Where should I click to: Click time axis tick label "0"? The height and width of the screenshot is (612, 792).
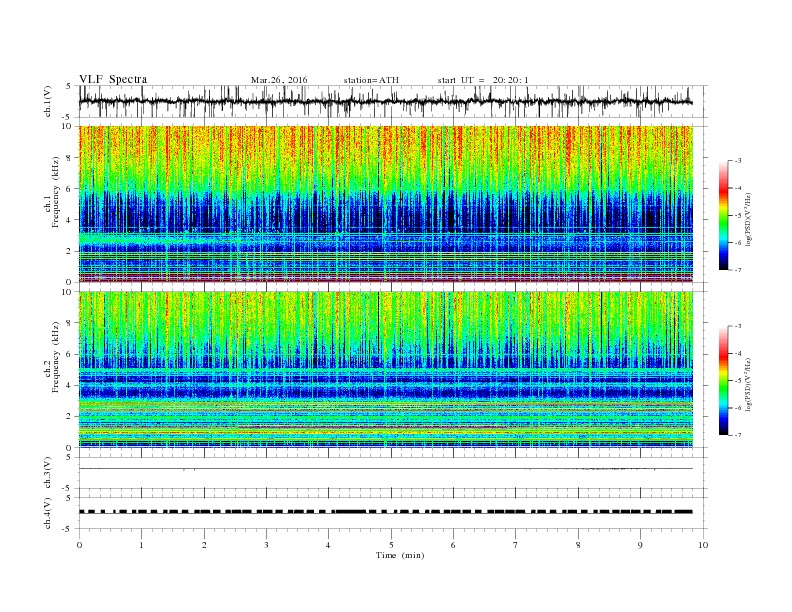coord(79,545)
